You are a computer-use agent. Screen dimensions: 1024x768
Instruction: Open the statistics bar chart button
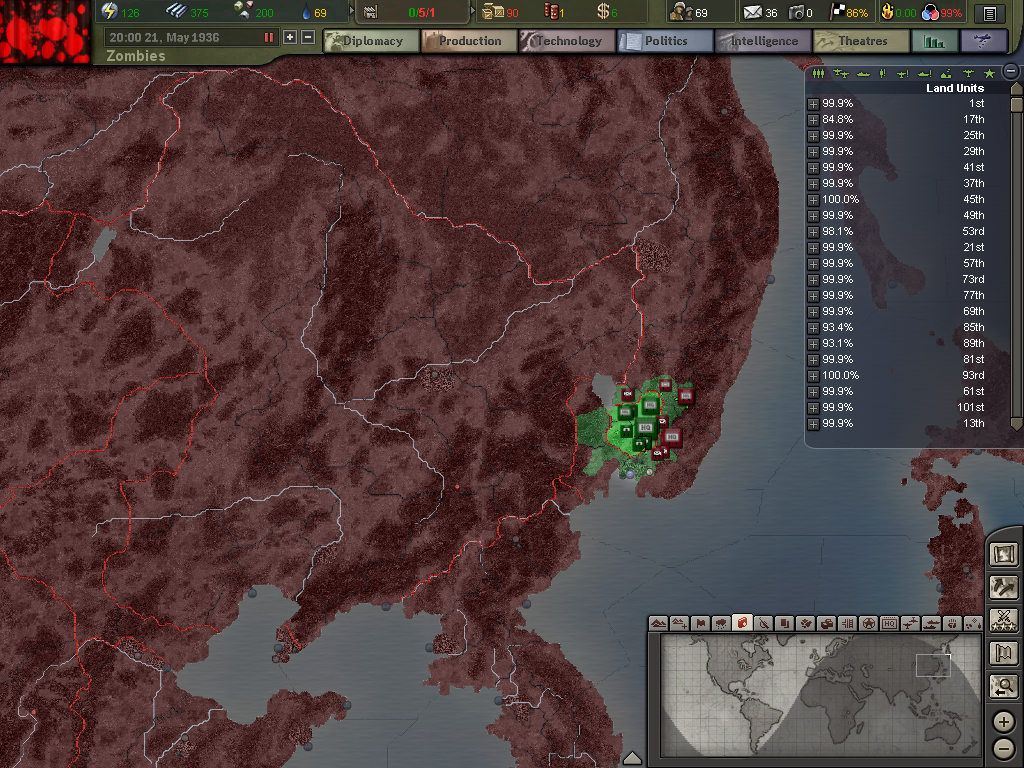pyautogui.click(x=935, y=41)
